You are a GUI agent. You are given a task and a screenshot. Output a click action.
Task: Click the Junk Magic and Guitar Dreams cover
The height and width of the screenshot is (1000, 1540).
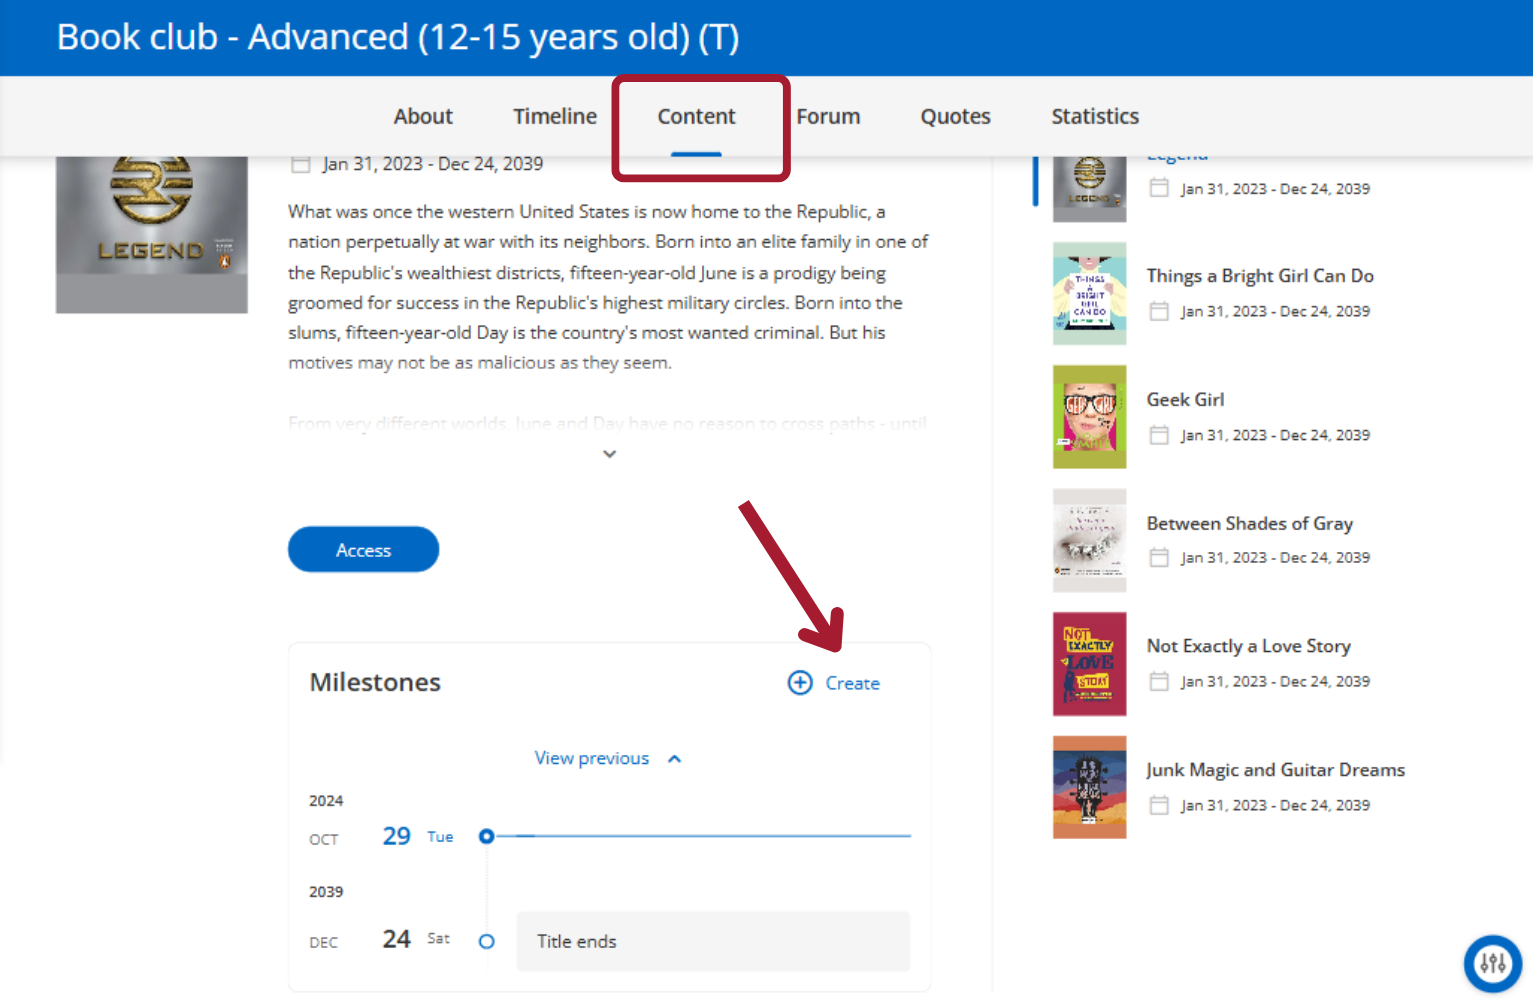[x=1089, y=787]
